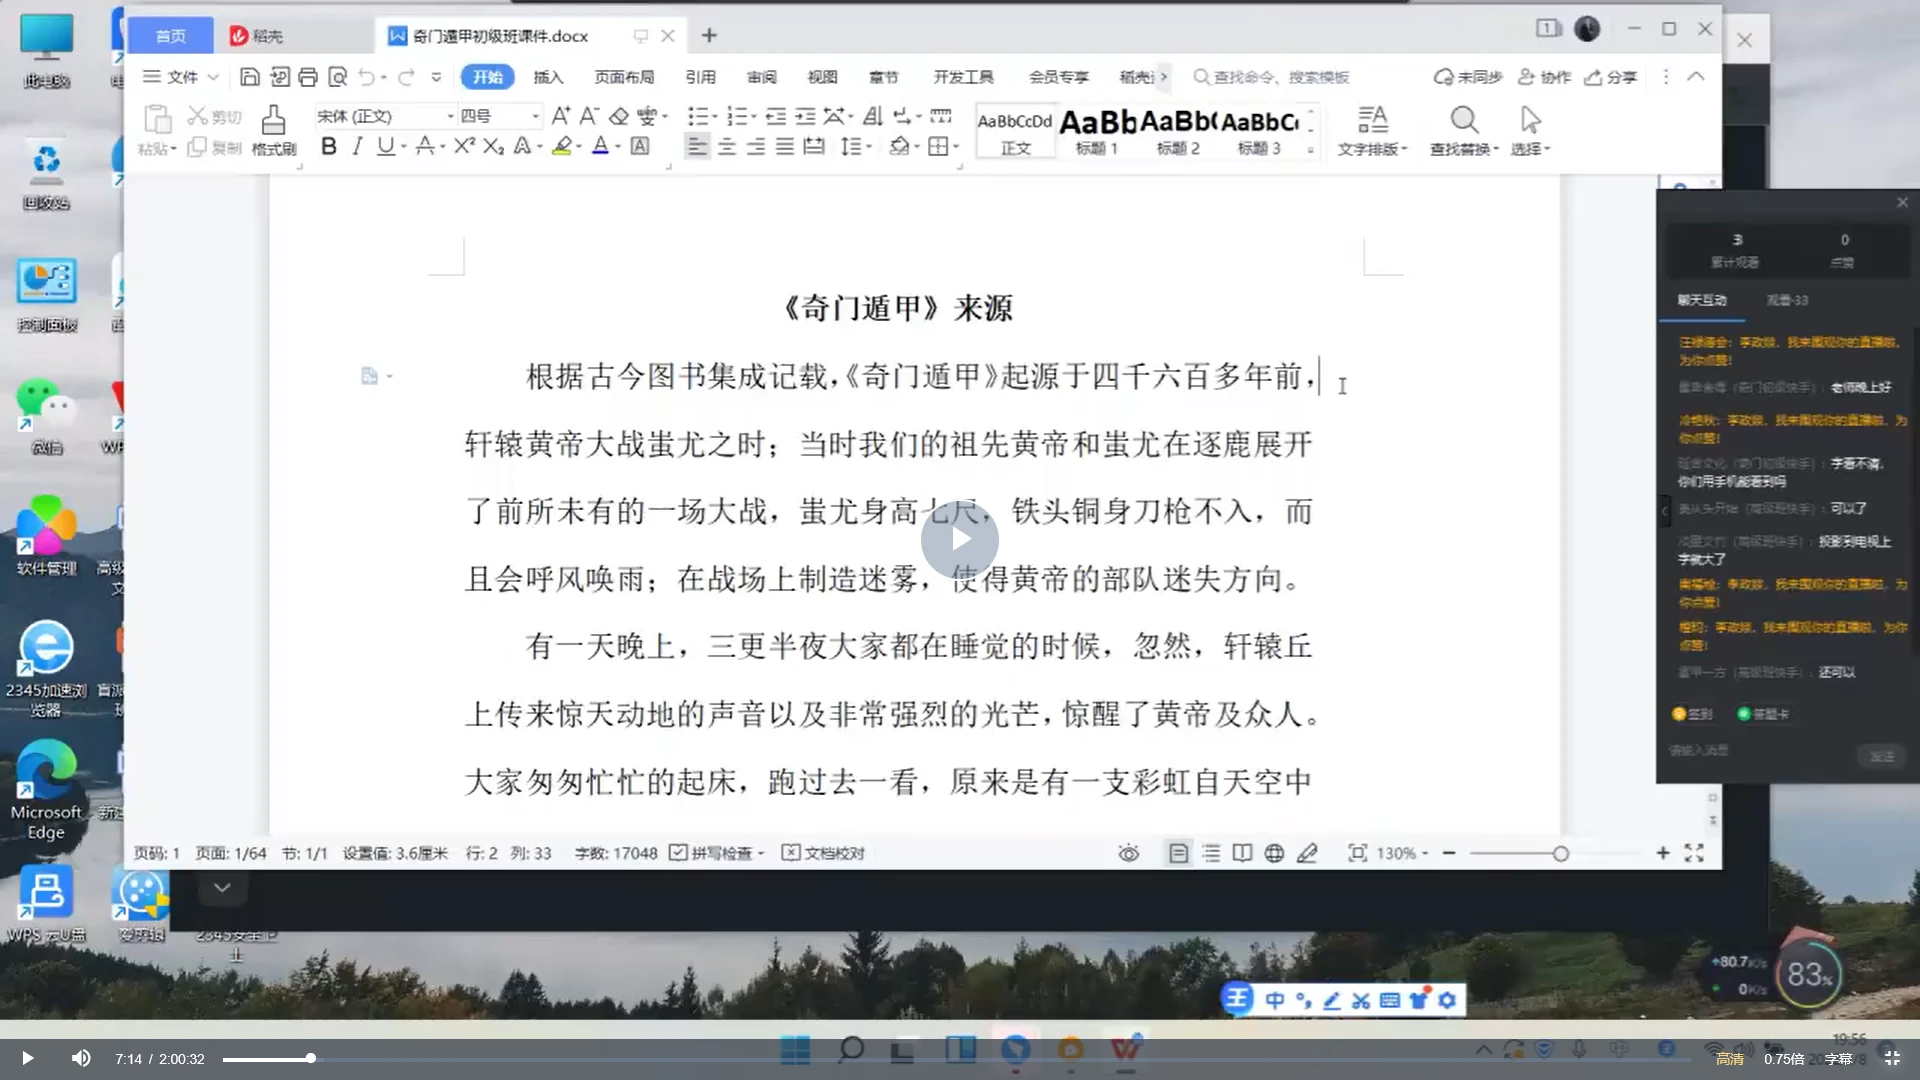Click the 协作 collaborate button
This screenshot has height=1080, width=1920.
click(x=1544, y=77)
